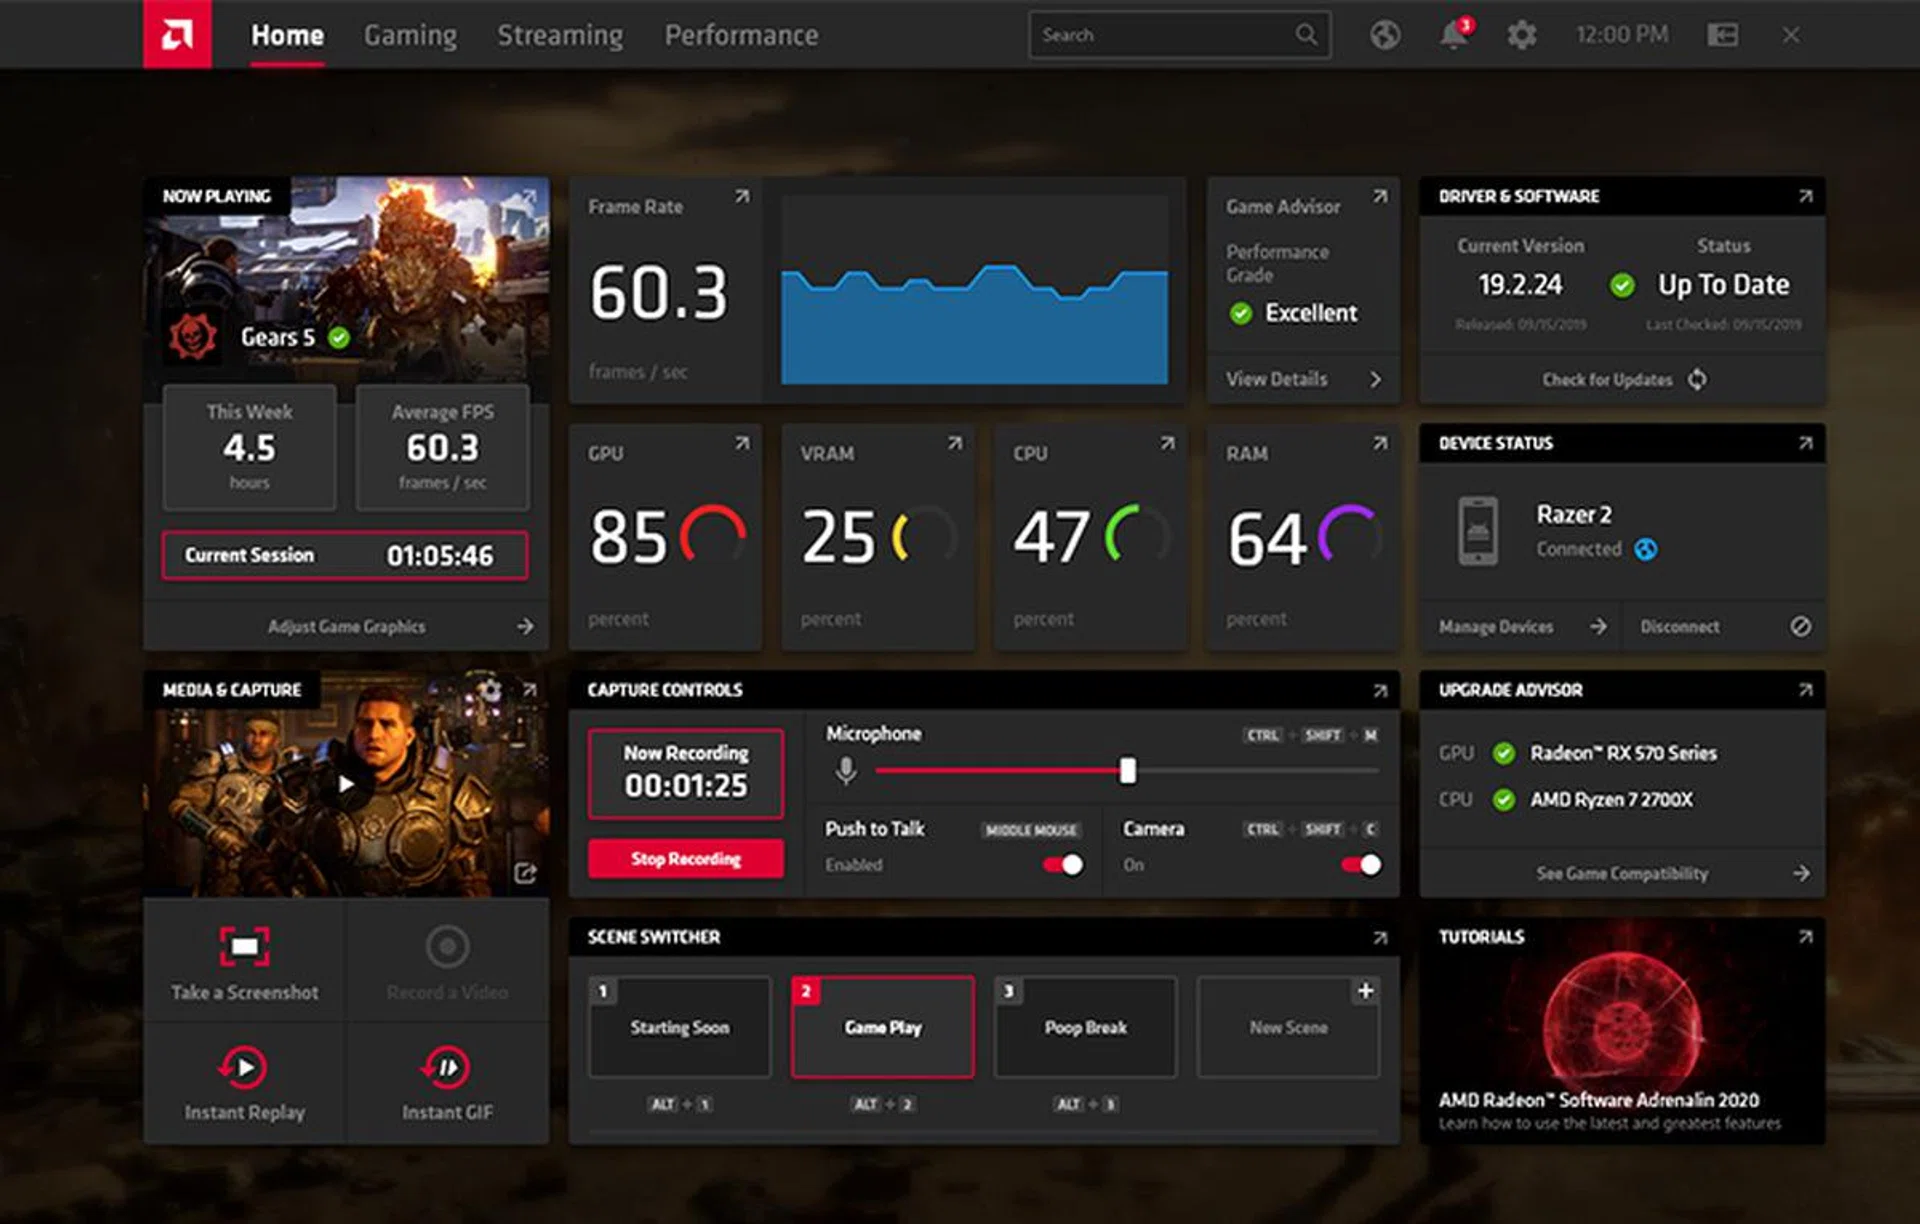Select the Starting Soon scene
The width and height of the screenshot is (1920, 1224).
(x=680, y=1027)
